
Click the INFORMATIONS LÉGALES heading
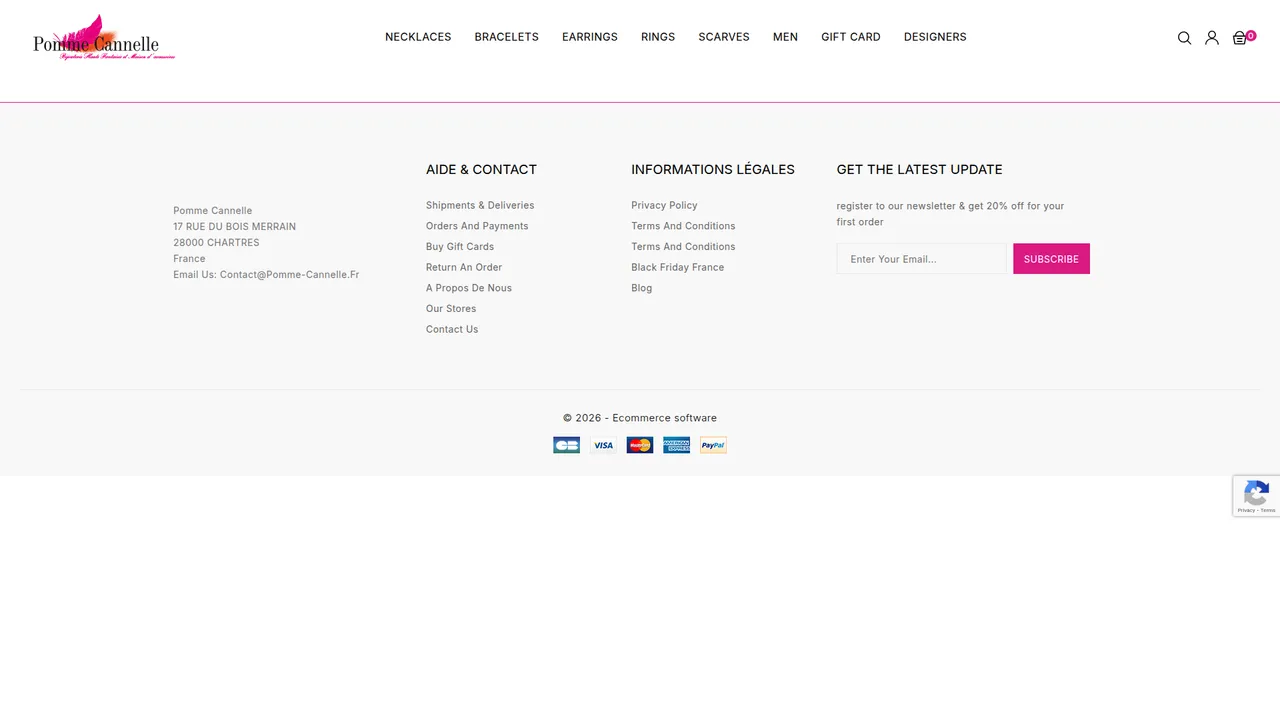(x=713, y=169)
